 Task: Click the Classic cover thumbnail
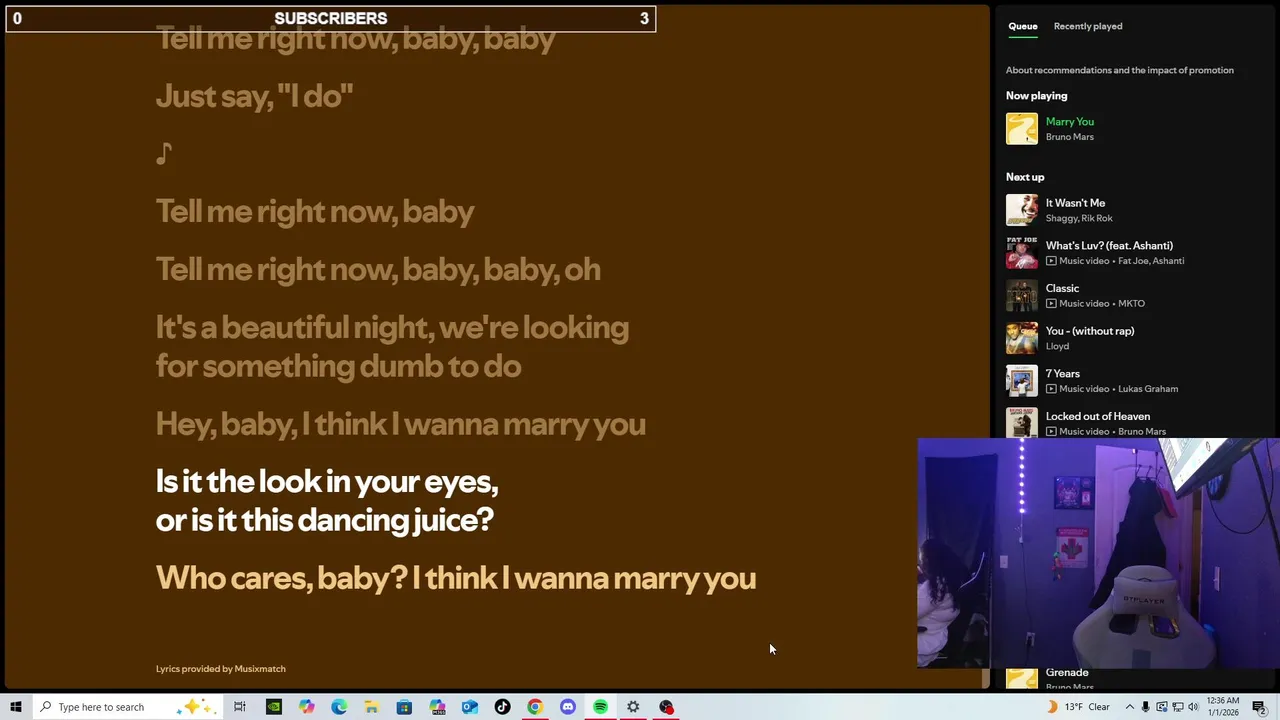tap(1022, 296)
